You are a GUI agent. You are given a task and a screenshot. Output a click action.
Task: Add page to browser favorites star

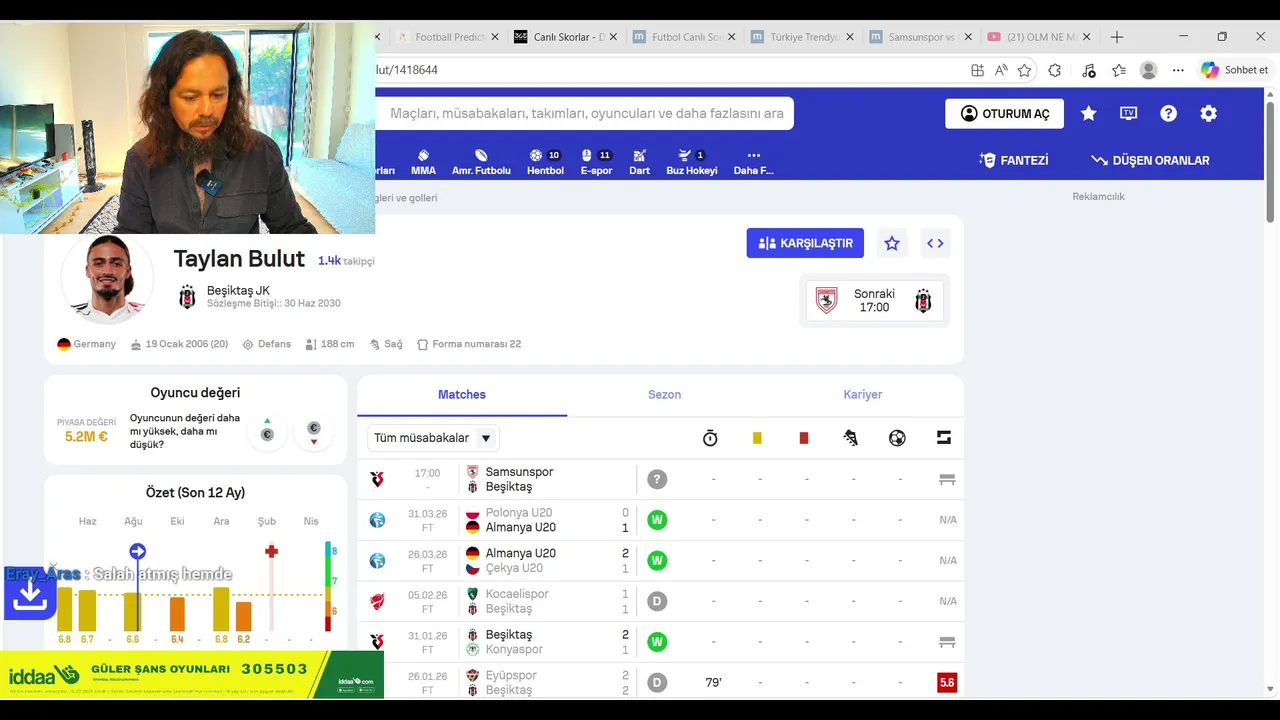[1024, 70]
